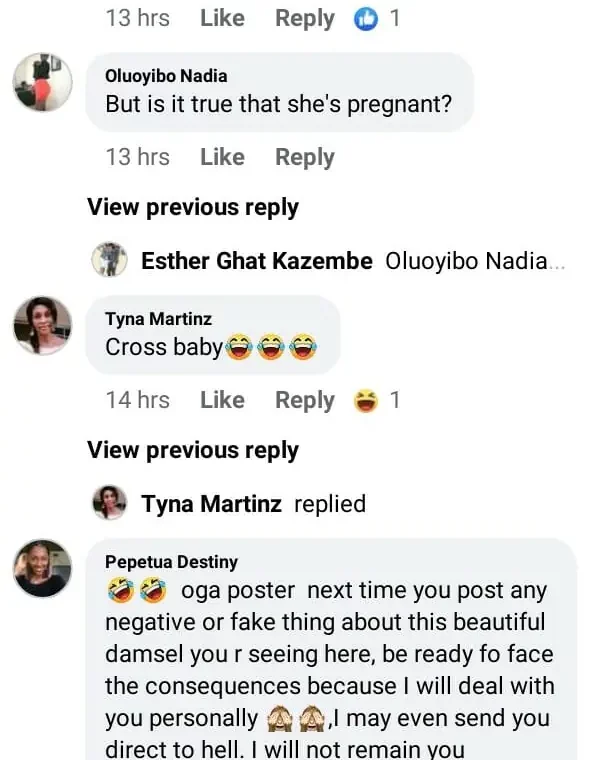
Task: Click the blue thumbs-up reaction icon
Action: [x=367, y=19]
